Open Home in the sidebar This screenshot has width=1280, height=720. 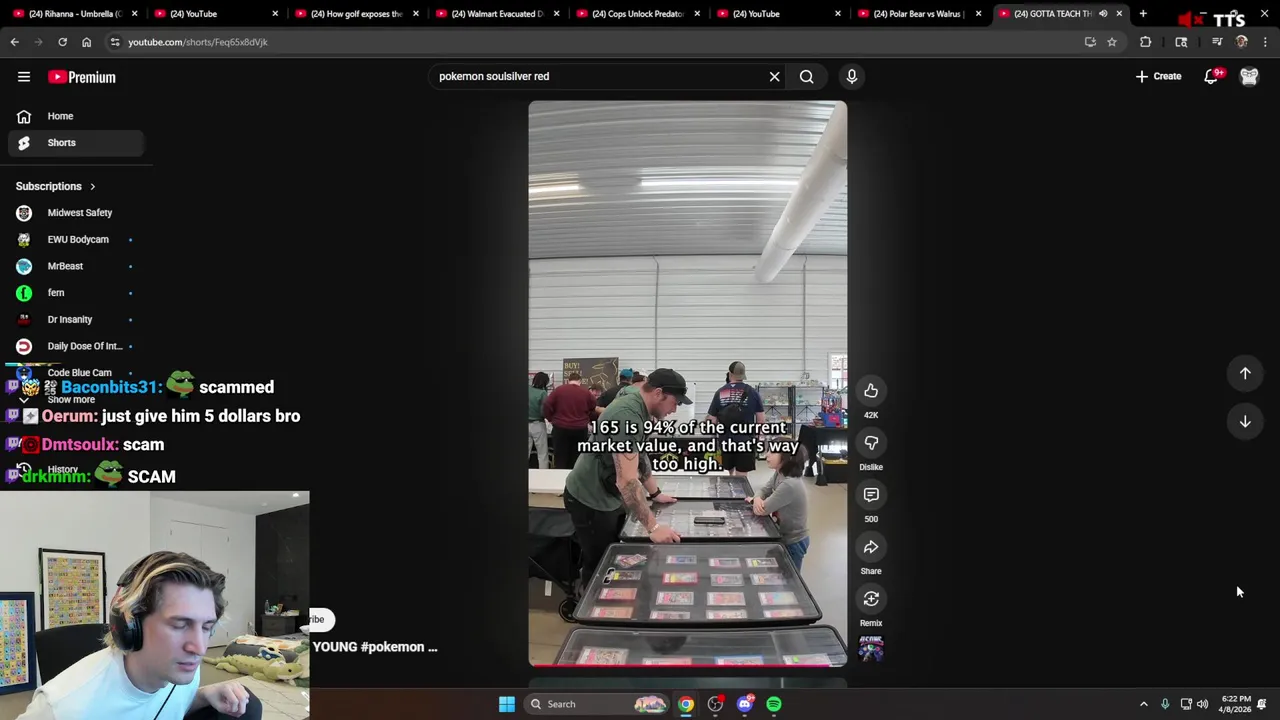[x=75, y=116]
